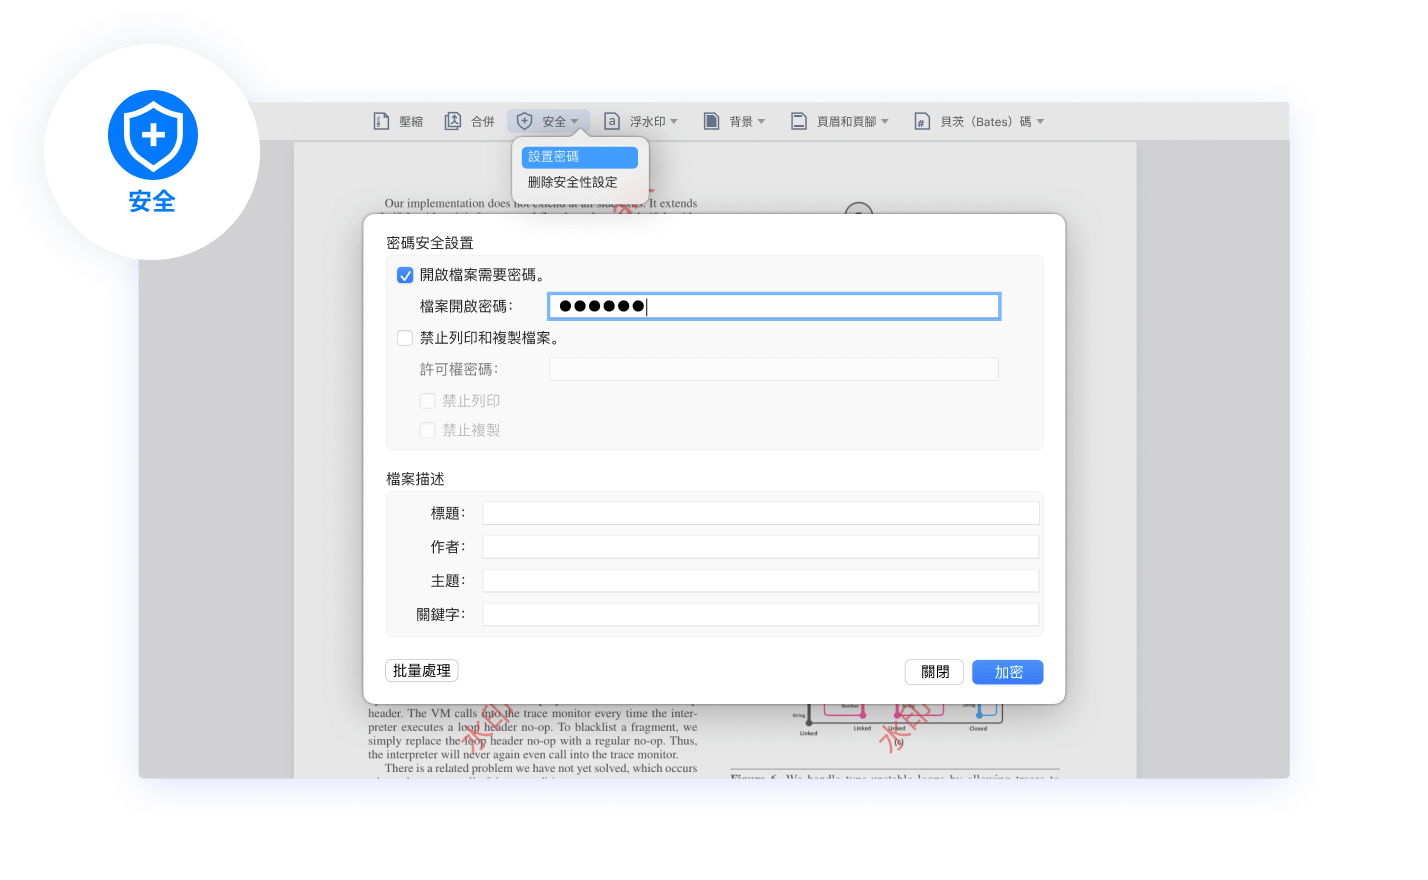This screenshot has width=1428, height=880.
Task: Expand the 貝茨 (Bates) 碼 dropdown arrow
Action: coord(1040,122)
